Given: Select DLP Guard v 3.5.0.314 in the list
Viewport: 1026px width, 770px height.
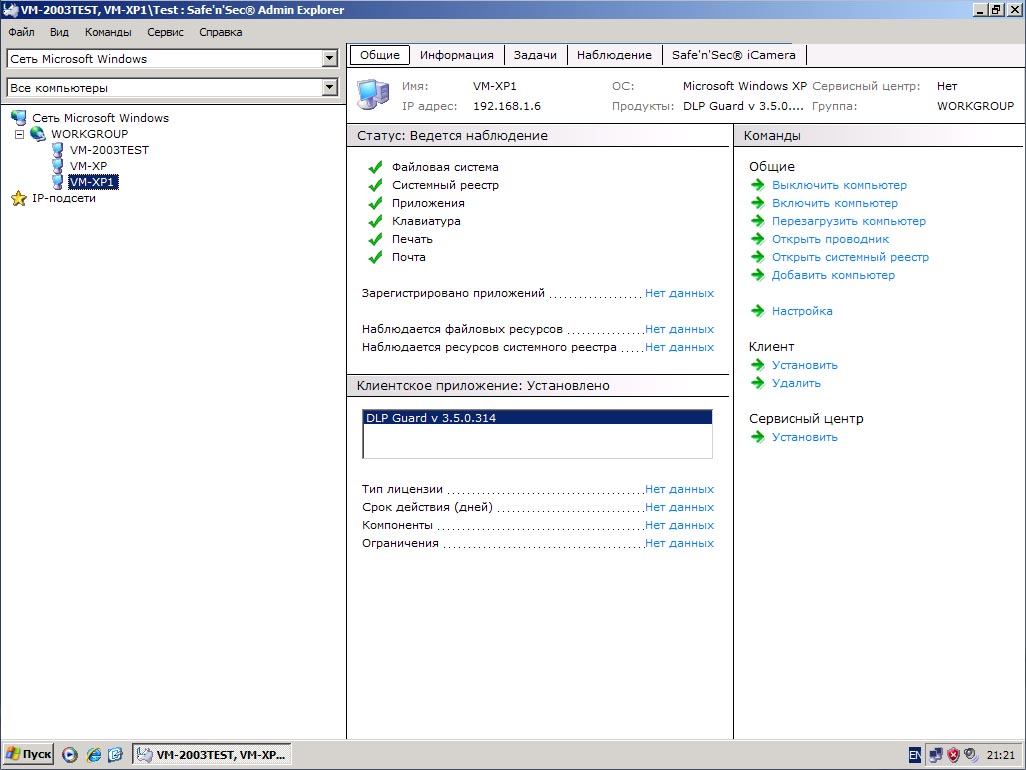Looking at the screenshot, I should pos(537,417).
